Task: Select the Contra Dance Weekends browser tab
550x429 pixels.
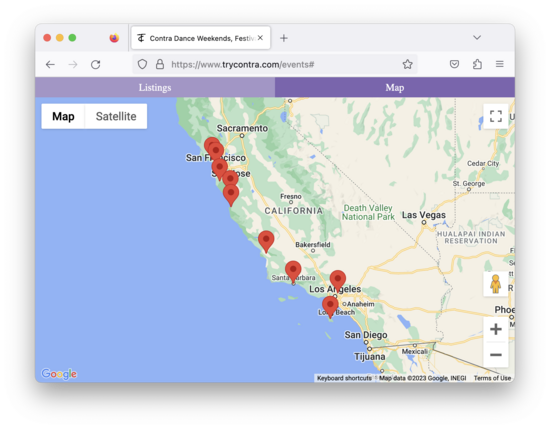Action: (201, 38)
